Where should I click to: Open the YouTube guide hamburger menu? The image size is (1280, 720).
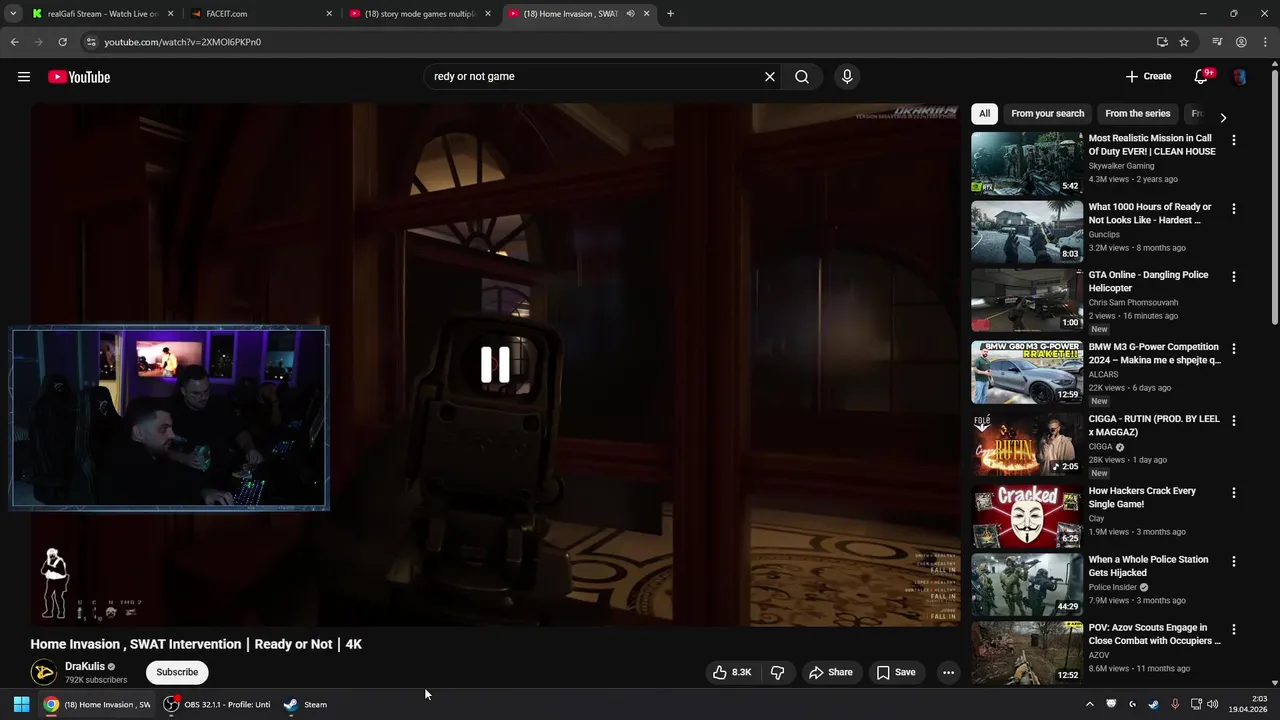coord(24,77)
